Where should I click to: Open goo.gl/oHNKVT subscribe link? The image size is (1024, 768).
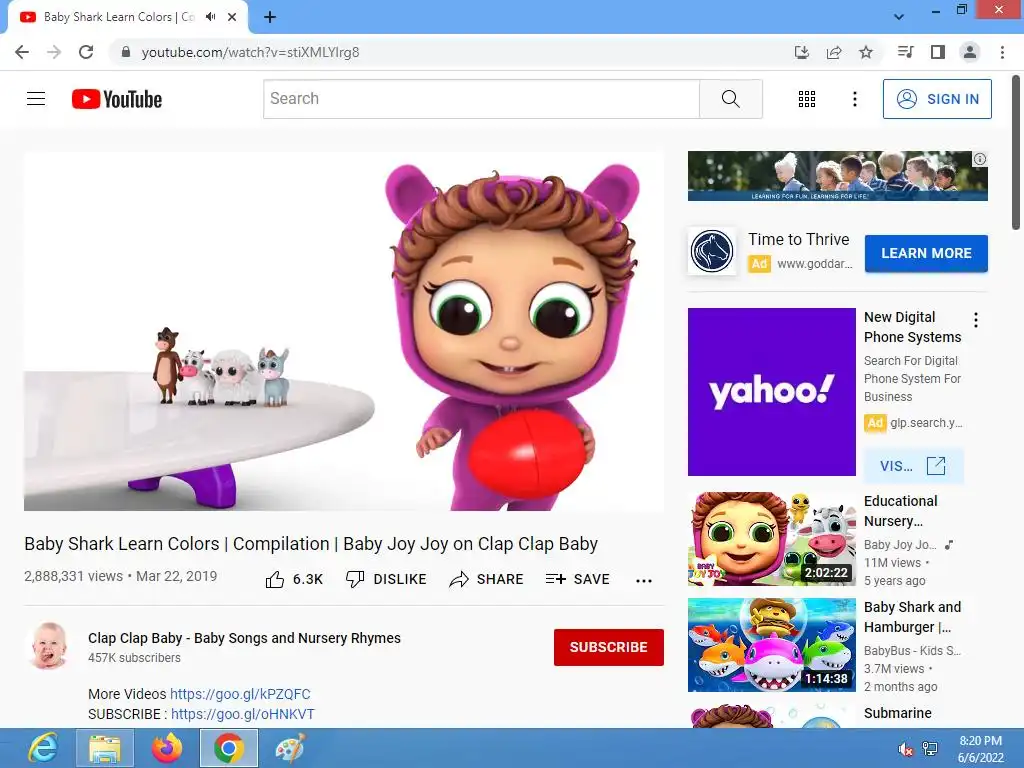(243, 714)
